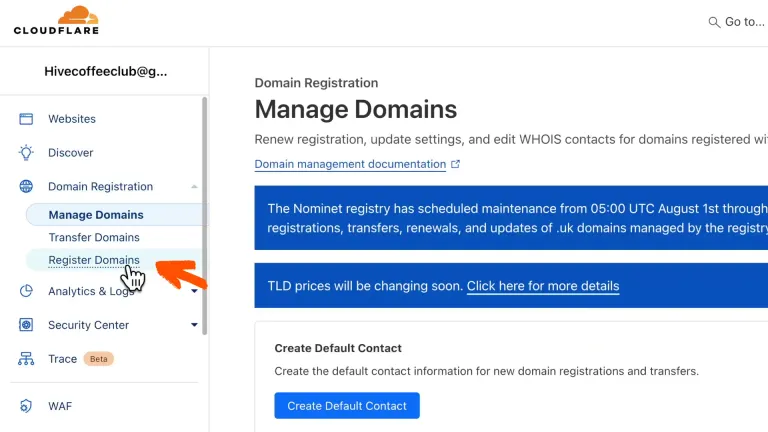Open Domain management documentation link
The width and height of the screenshot is (768, 432).
[x=350, y=164]
